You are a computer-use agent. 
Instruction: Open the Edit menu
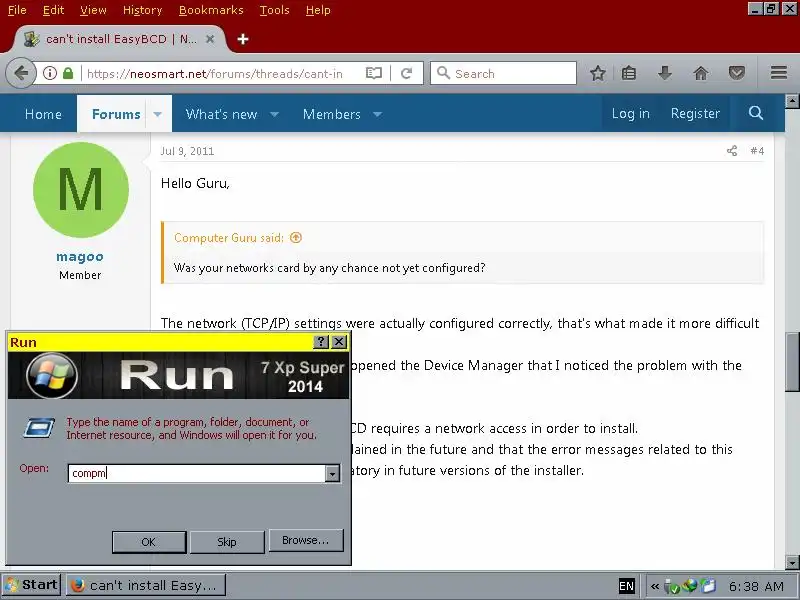click(53, 10)
